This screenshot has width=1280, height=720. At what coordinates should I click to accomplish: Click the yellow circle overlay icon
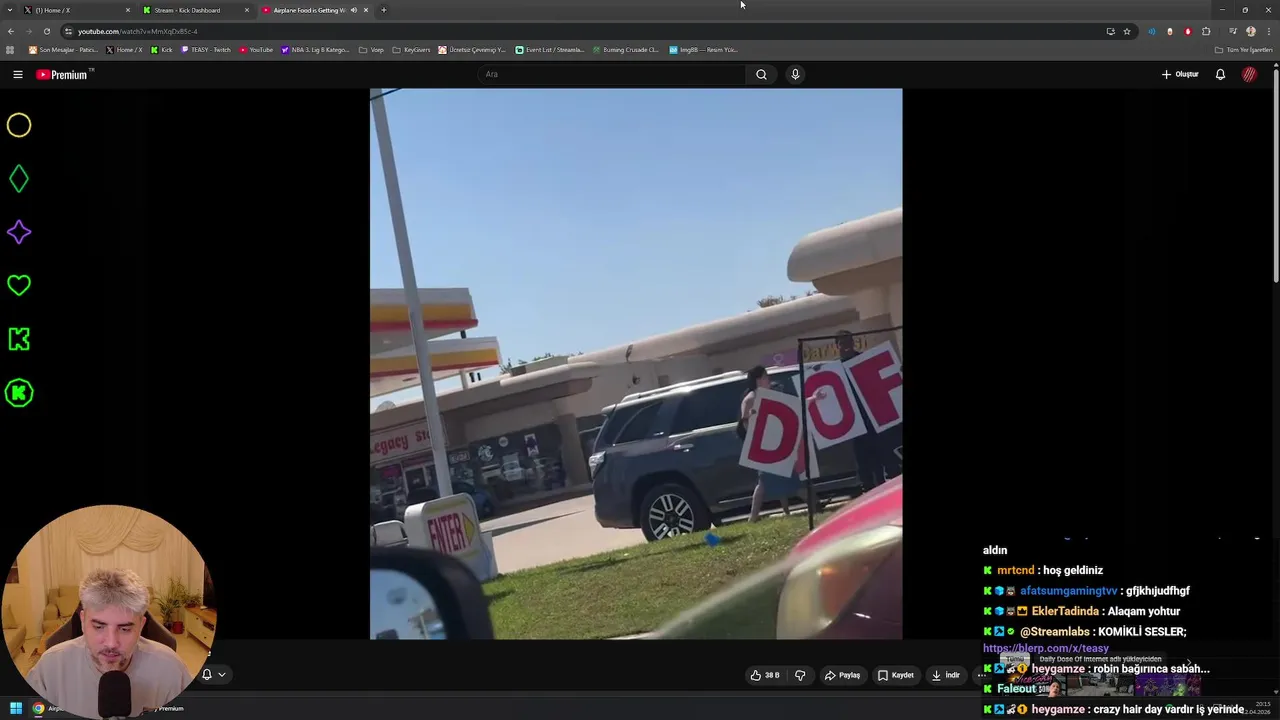coord(19,125)
